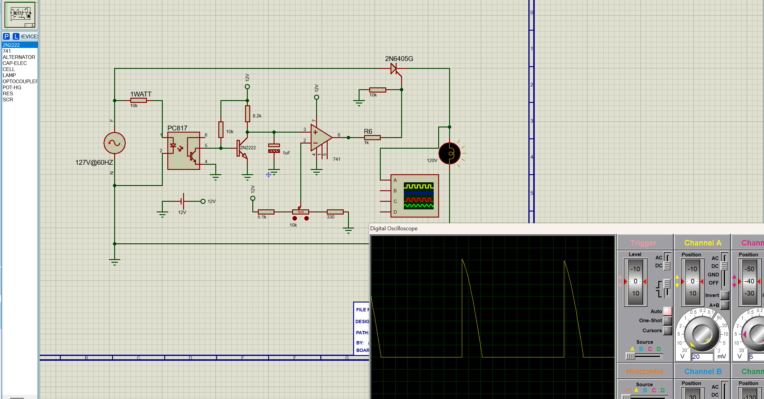Image resolution: width=764 pixels, height=399 pixels.
Task: Click the 1uF electrolytic capacitor symbol
Action: pos(274,149)
